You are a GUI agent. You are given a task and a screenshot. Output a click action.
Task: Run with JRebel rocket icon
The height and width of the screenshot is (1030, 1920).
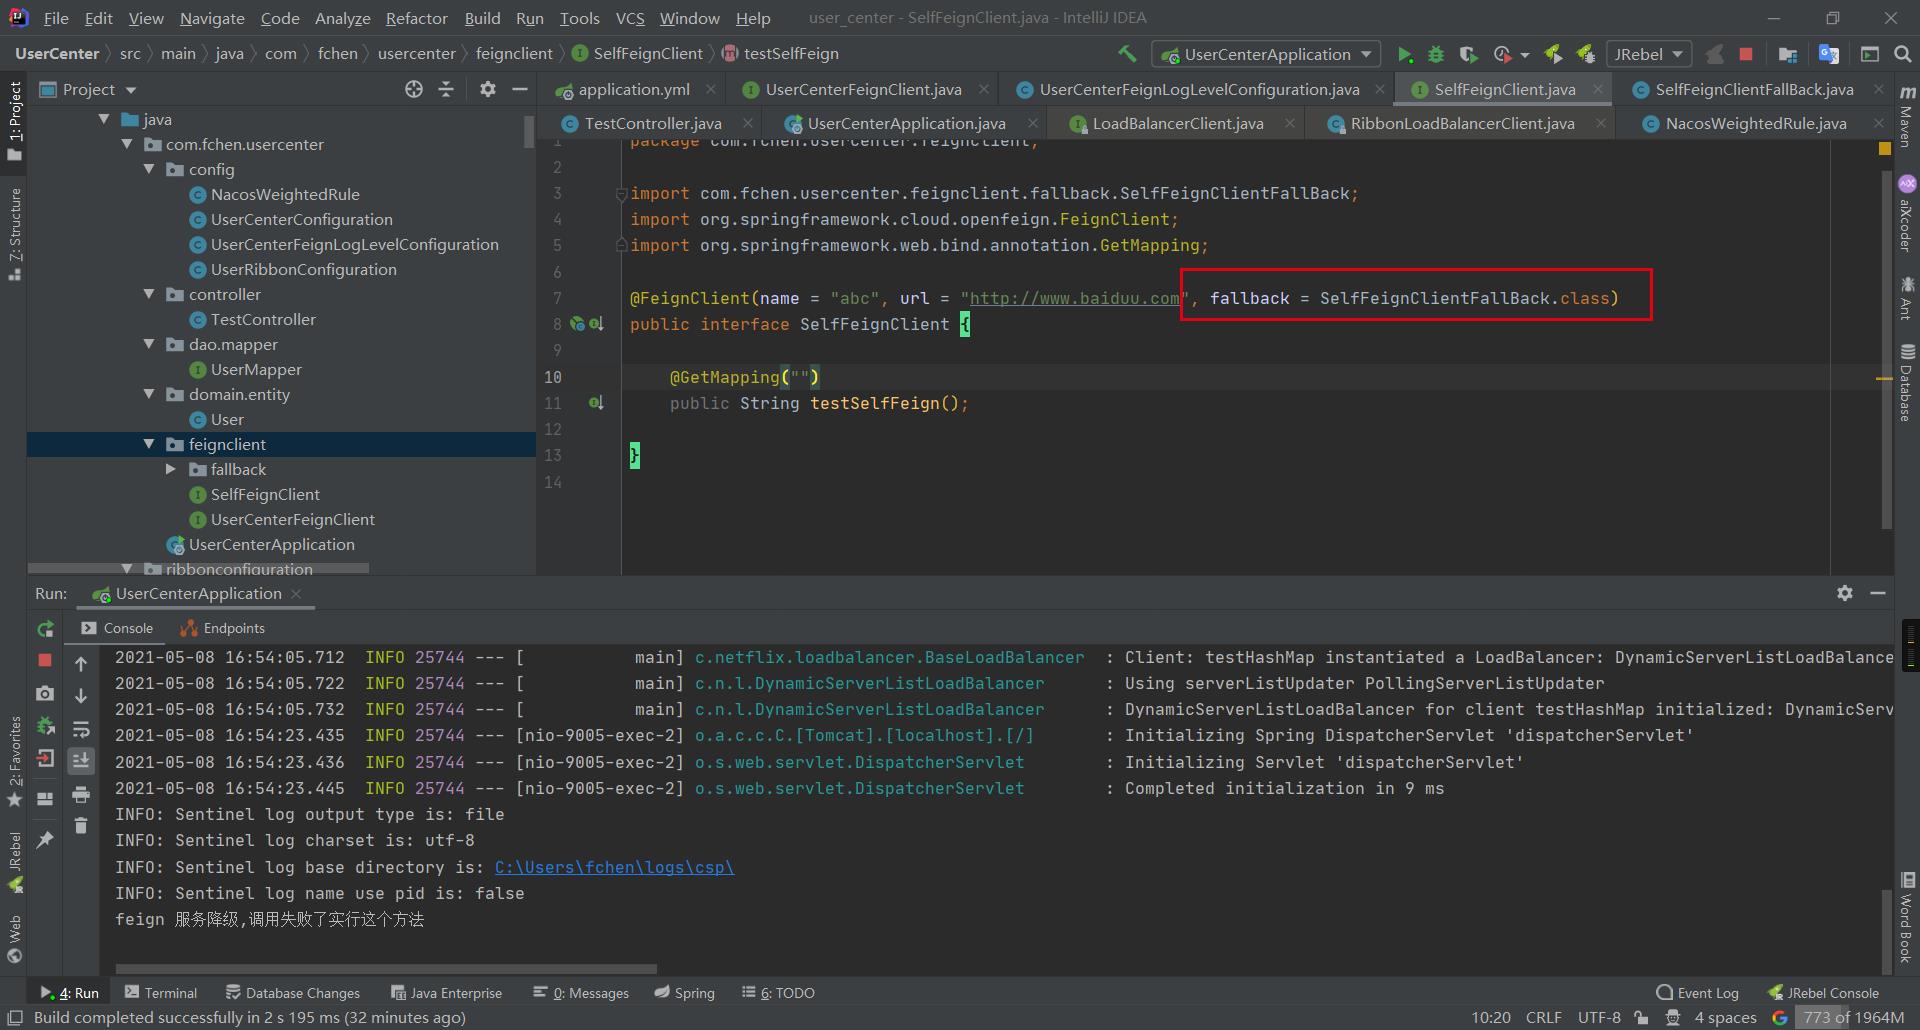[x=1553, y=54]
